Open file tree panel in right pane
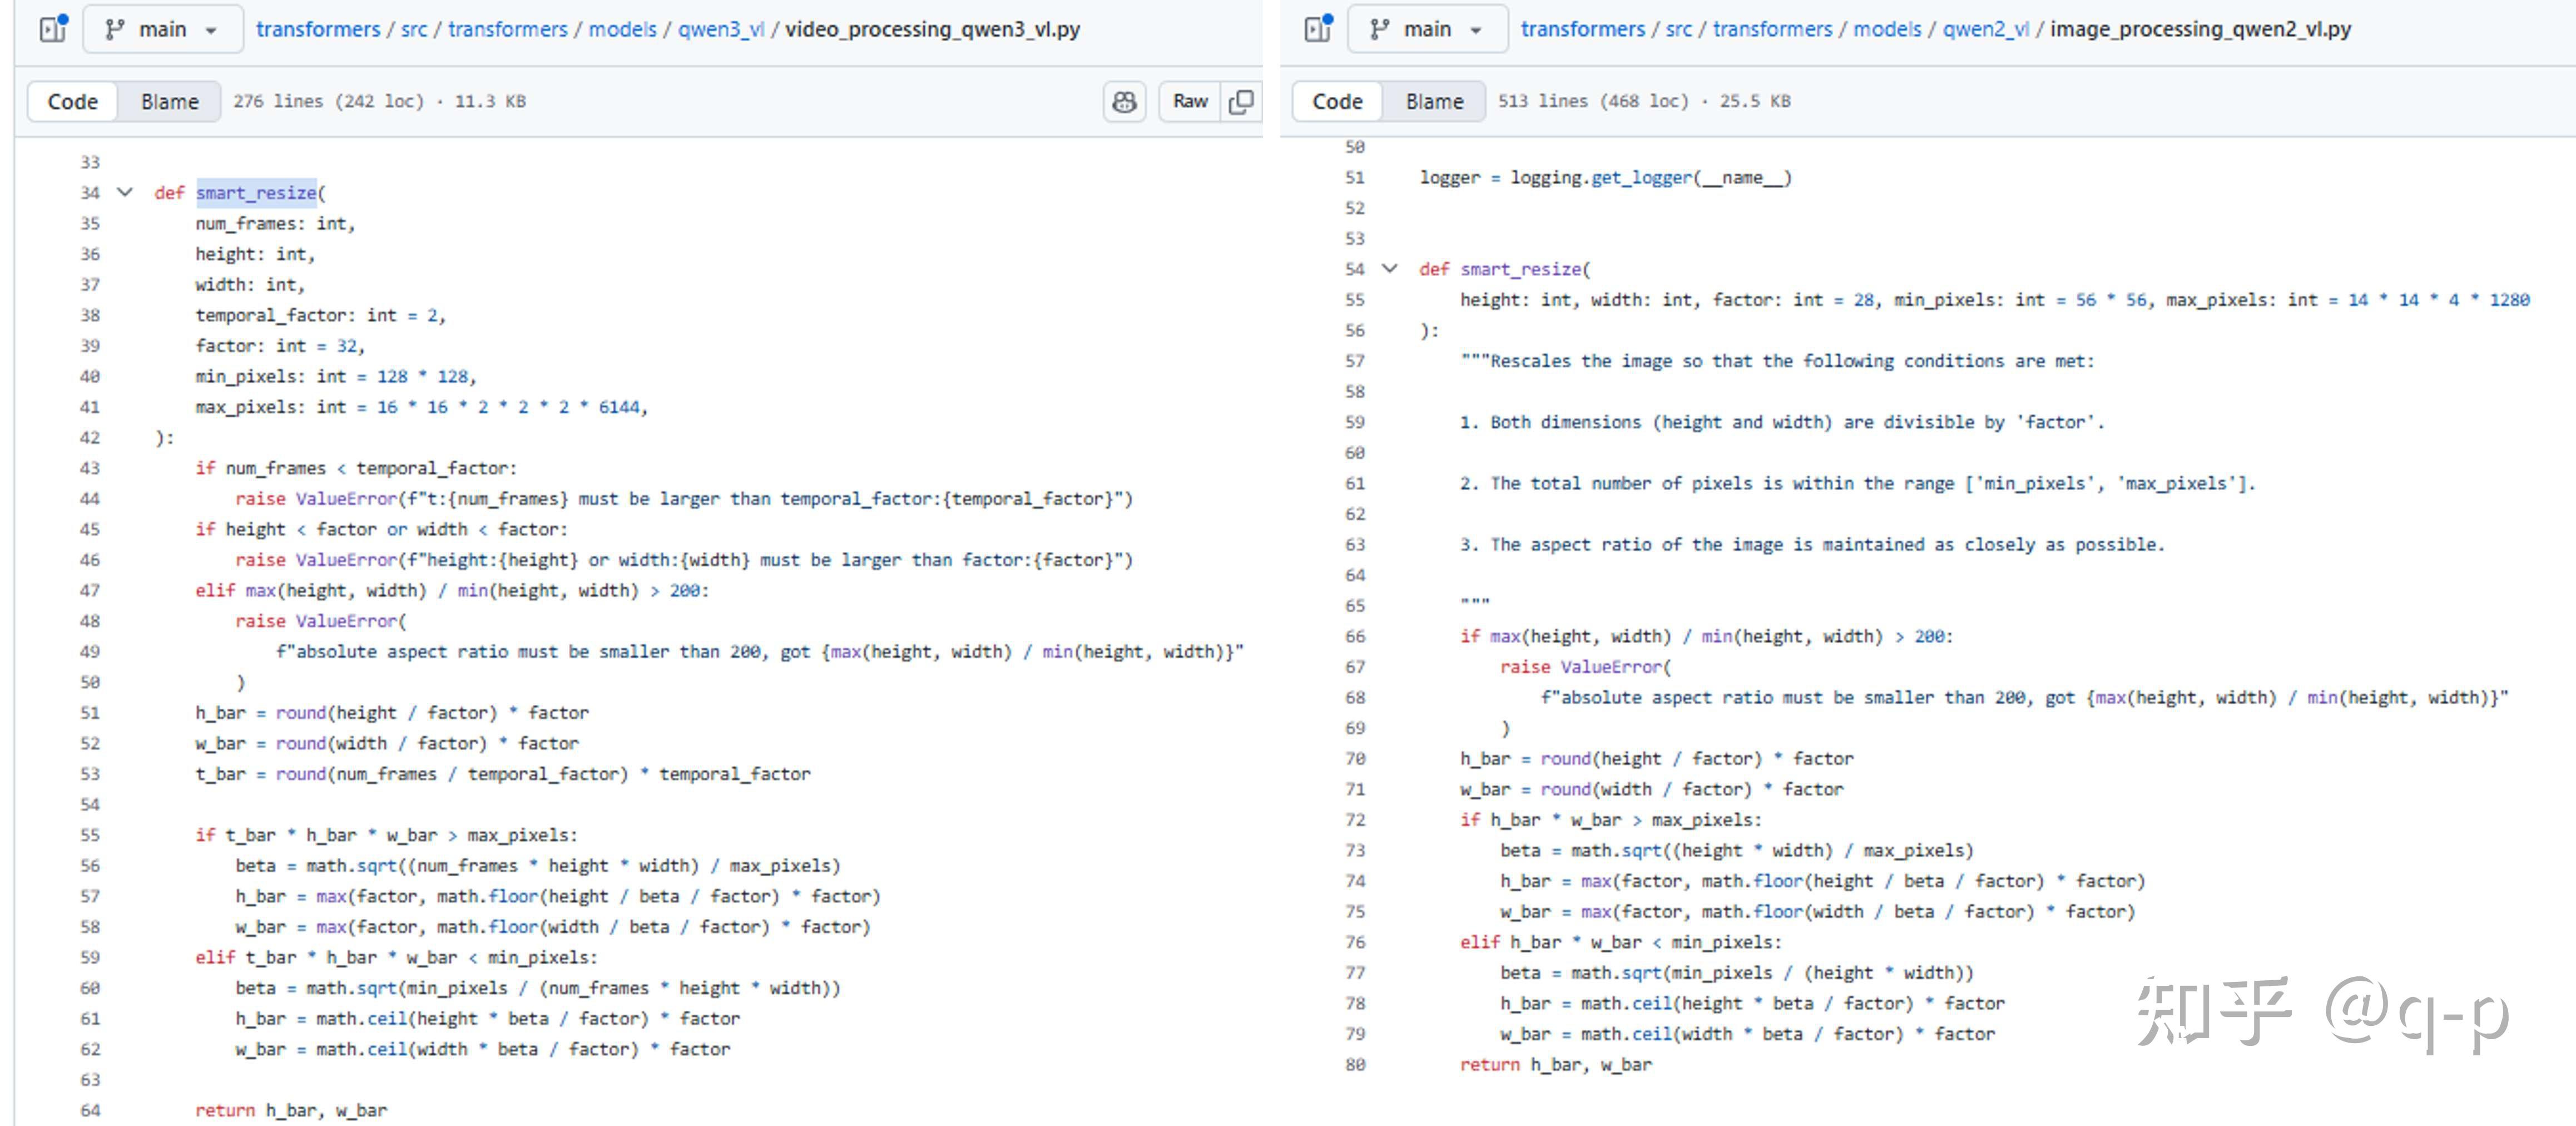The width and height of the screenshot is (2576, 1126). coord(1318,28)
